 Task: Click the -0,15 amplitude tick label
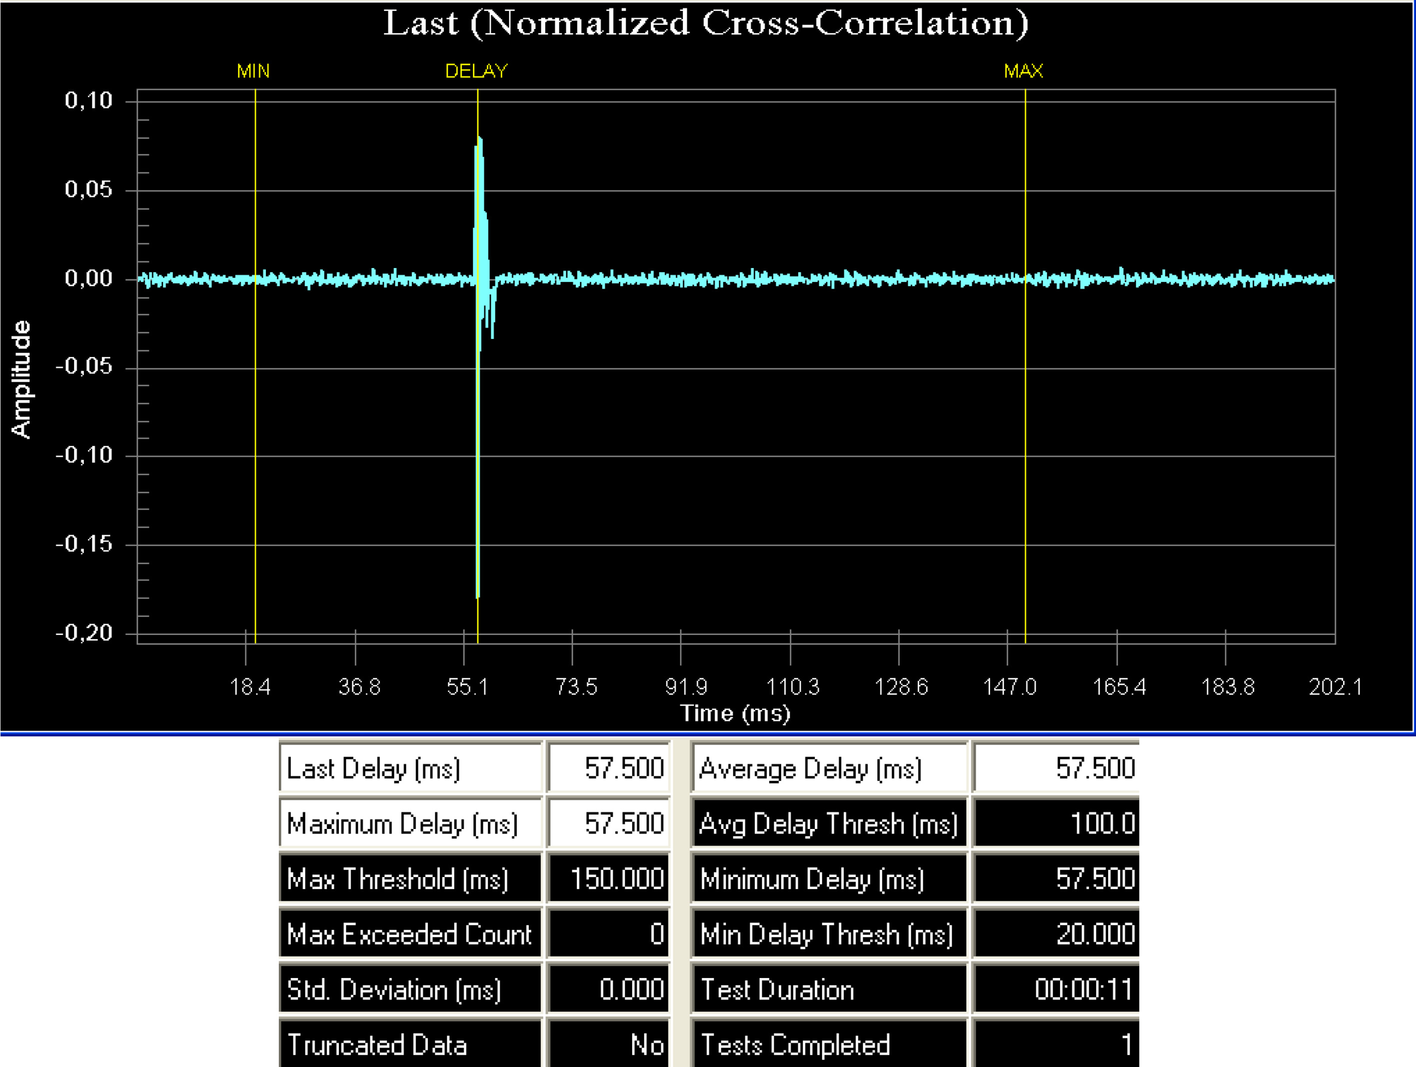point(84,544)
